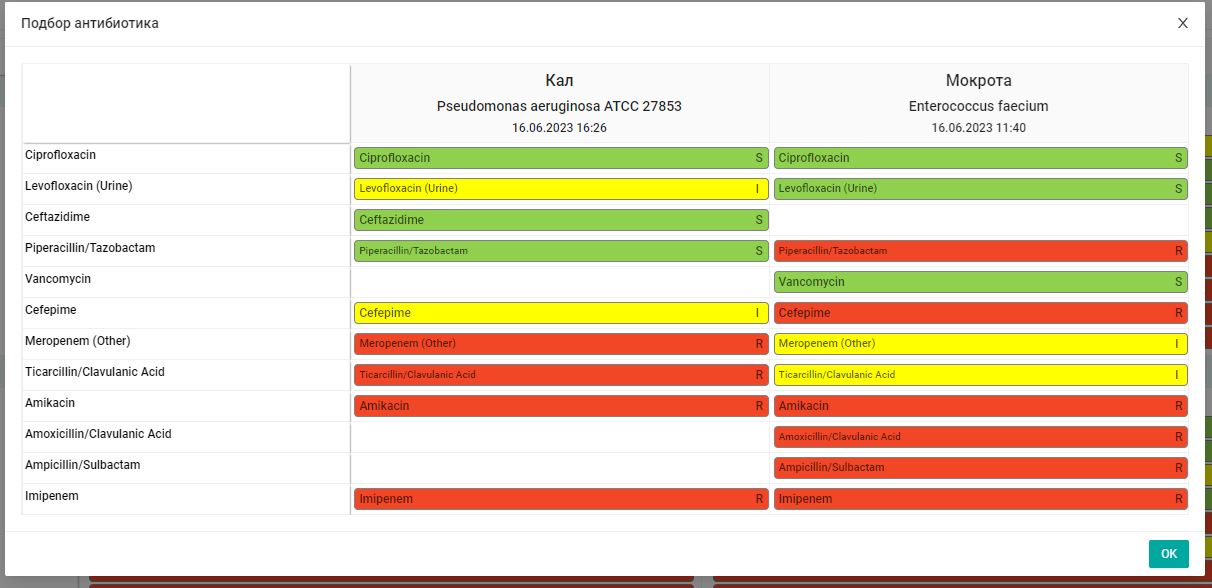Select Ciprofloxacin bar under Мокрота column
1212x588 pixels.
point(980,158)
